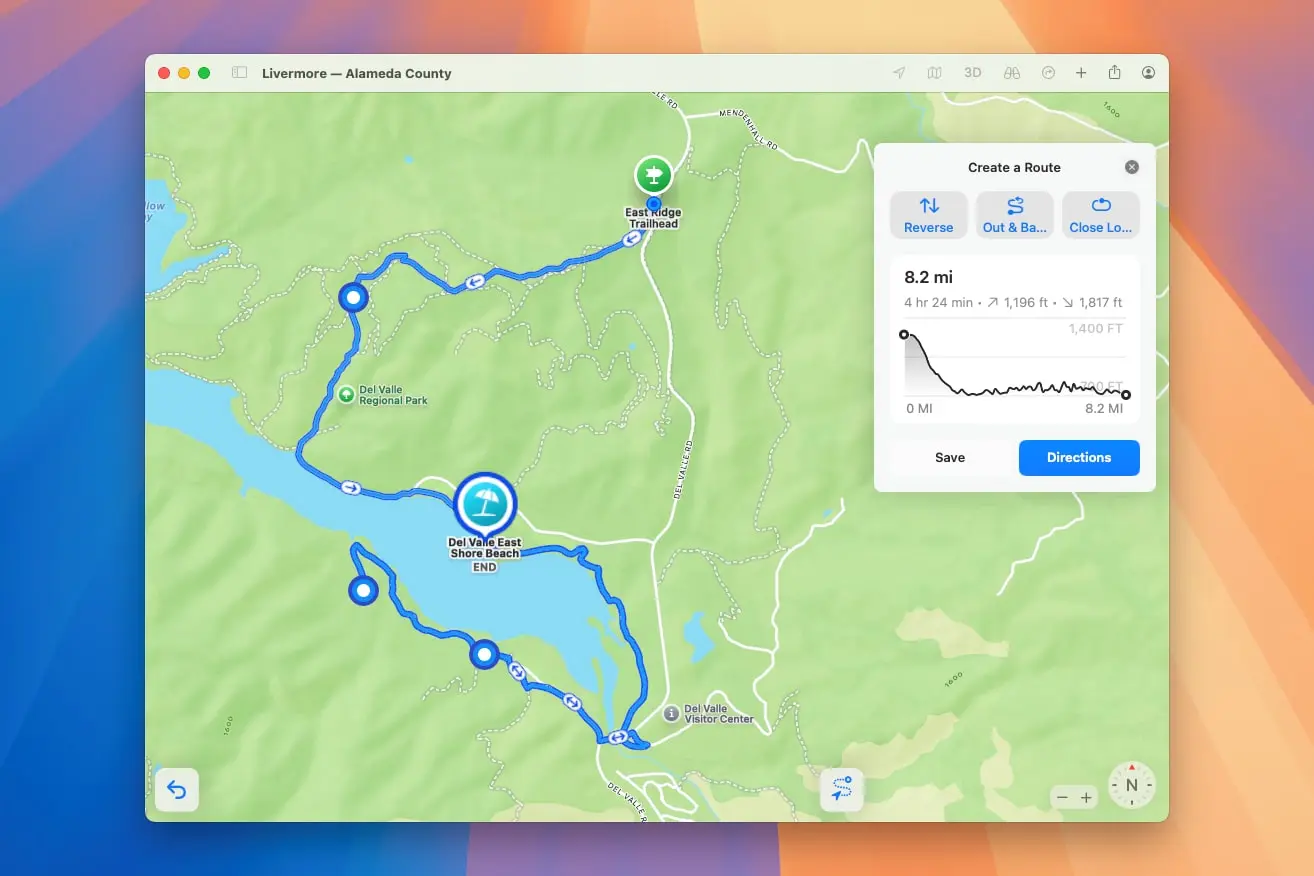Activate Look Around with the binoculars icon
This screenshot has height=876, width=1314.
pyautogui.click(x=1012, y=72)
